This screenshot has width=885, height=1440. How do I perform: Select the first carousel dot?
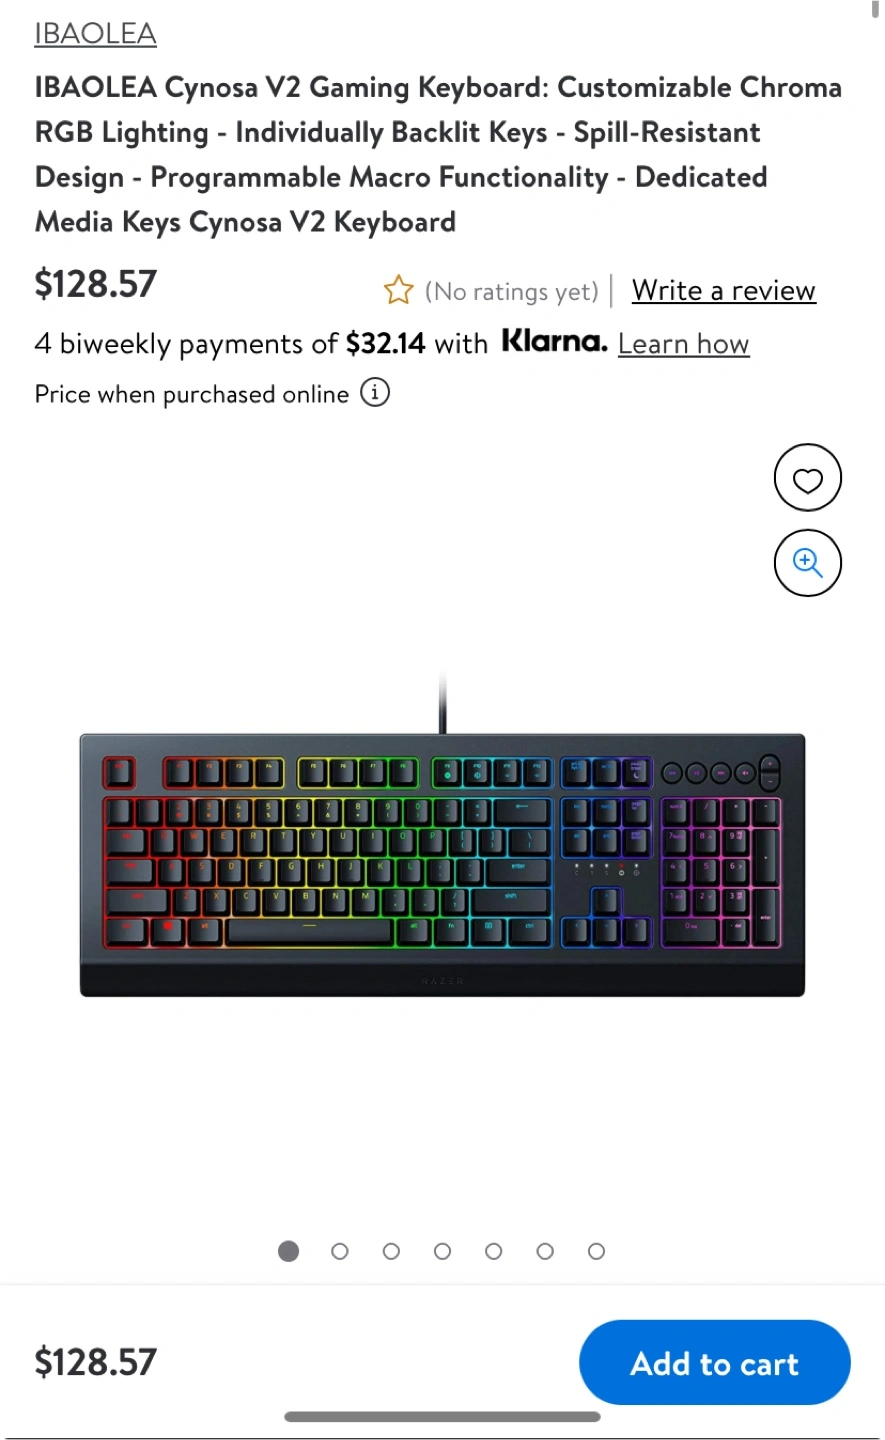(x=288, y=1251)
